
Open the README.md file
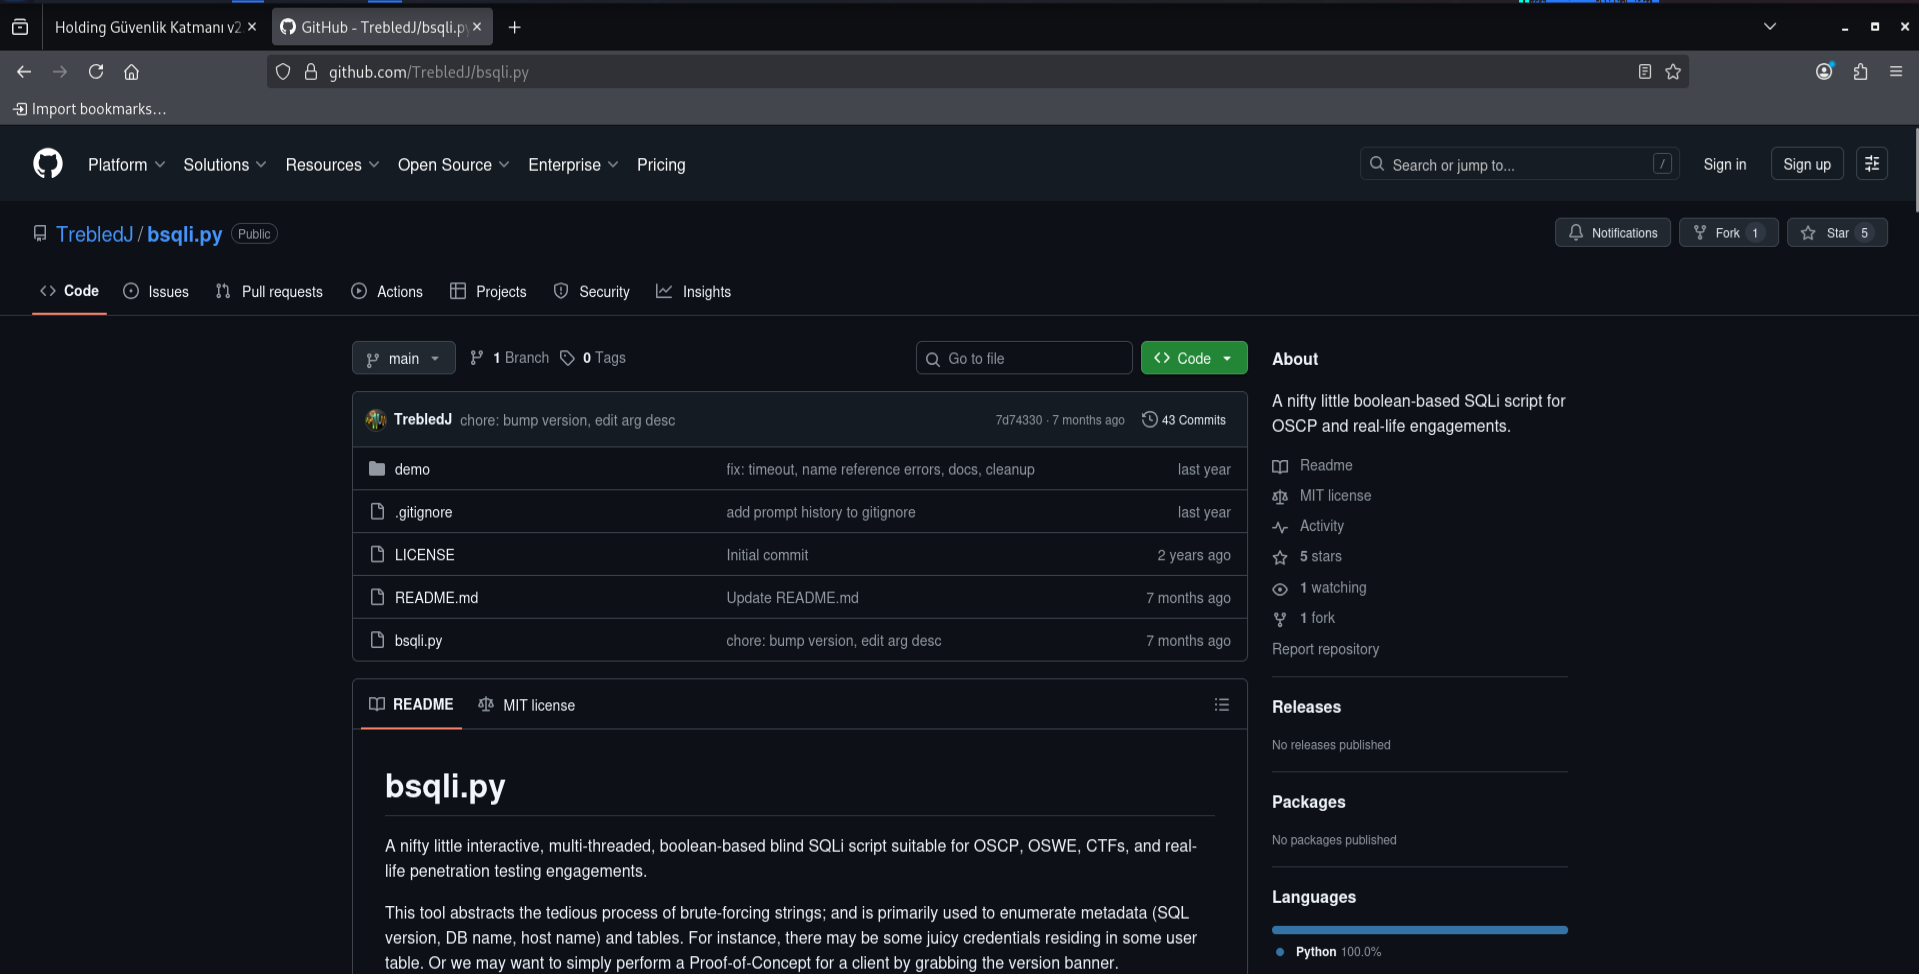[x=436, y=598]
